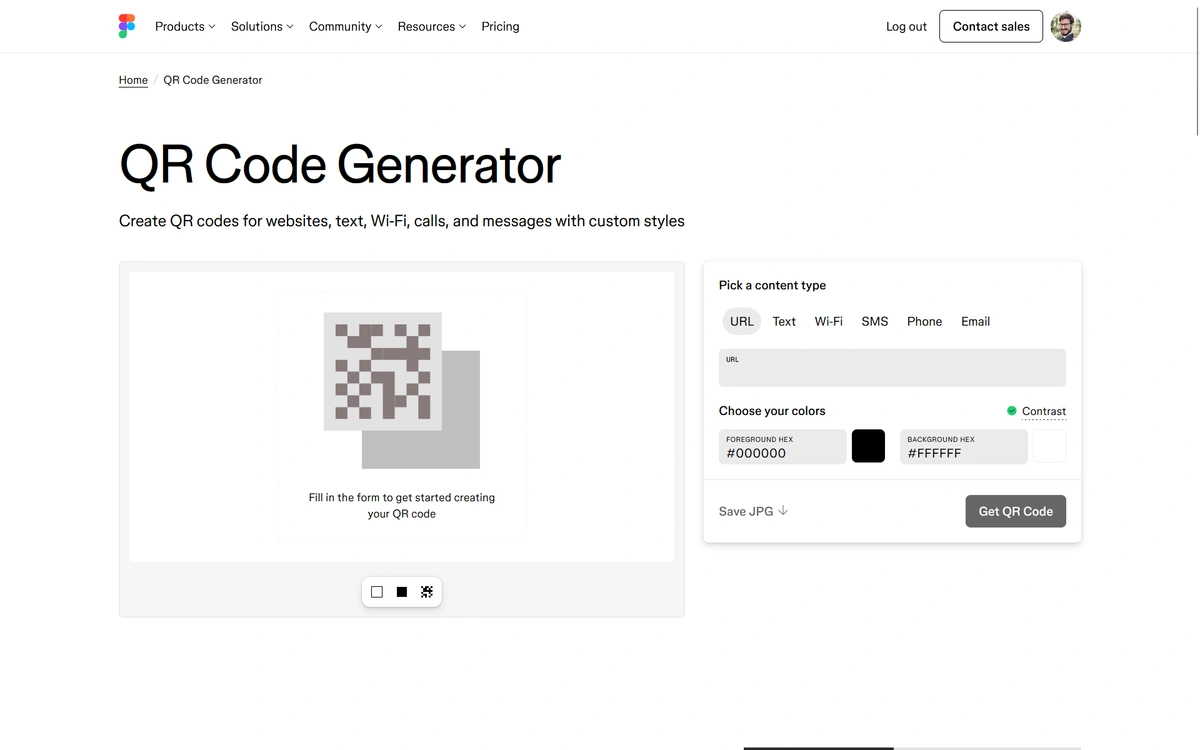Choose the Phone content type

click(925, 321)
